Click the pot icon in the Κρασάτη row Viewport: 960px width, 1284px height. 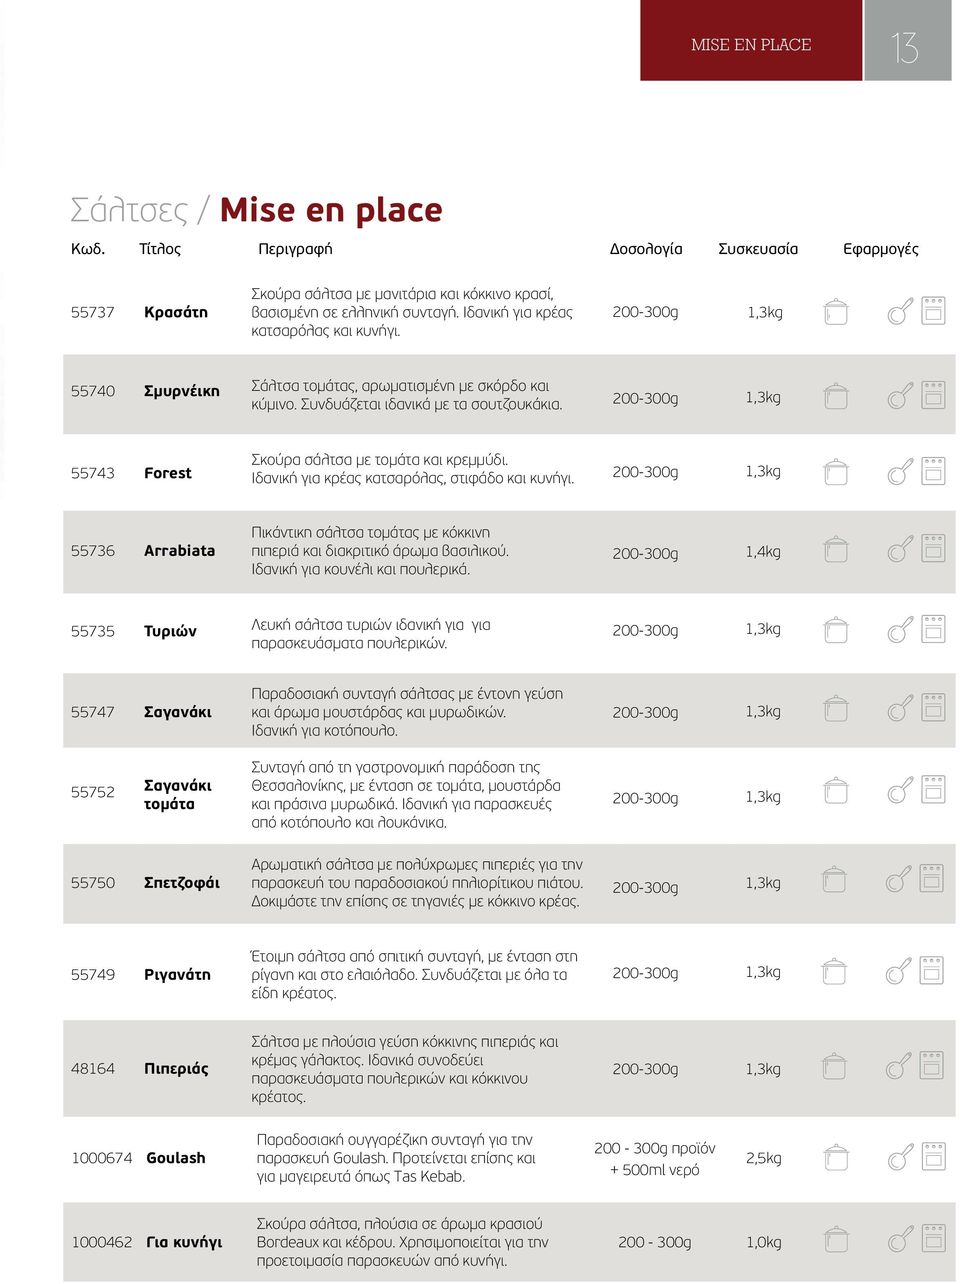tap(835, 311)
